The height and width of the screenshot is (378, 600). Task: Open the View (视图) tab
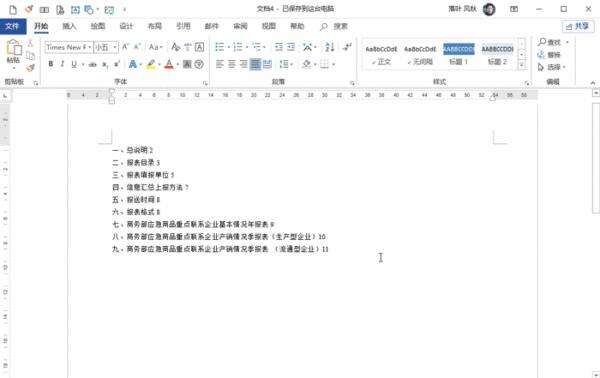click(269, 26)
